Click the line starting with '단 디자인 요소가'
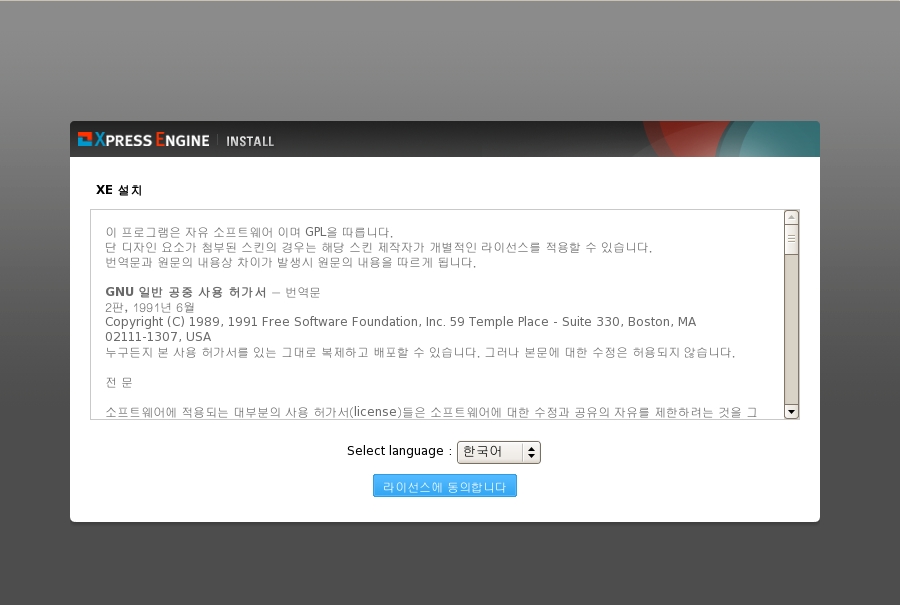Viewport: 900px width, 605px height. 378,247
